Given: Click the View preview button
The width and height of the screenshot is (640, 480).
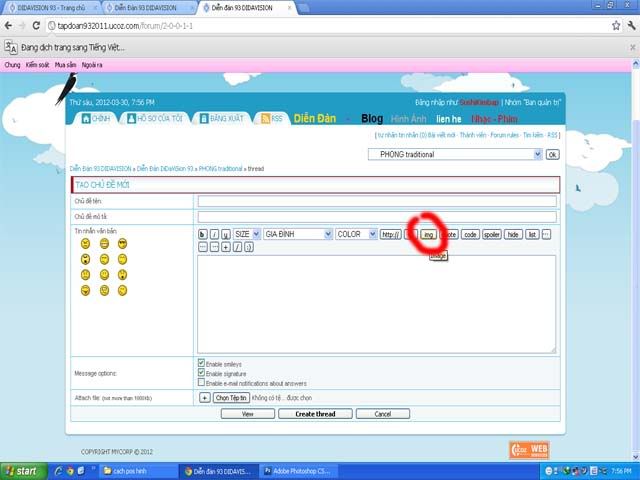Looking at the screenshot, I should [x=248, y=414].
